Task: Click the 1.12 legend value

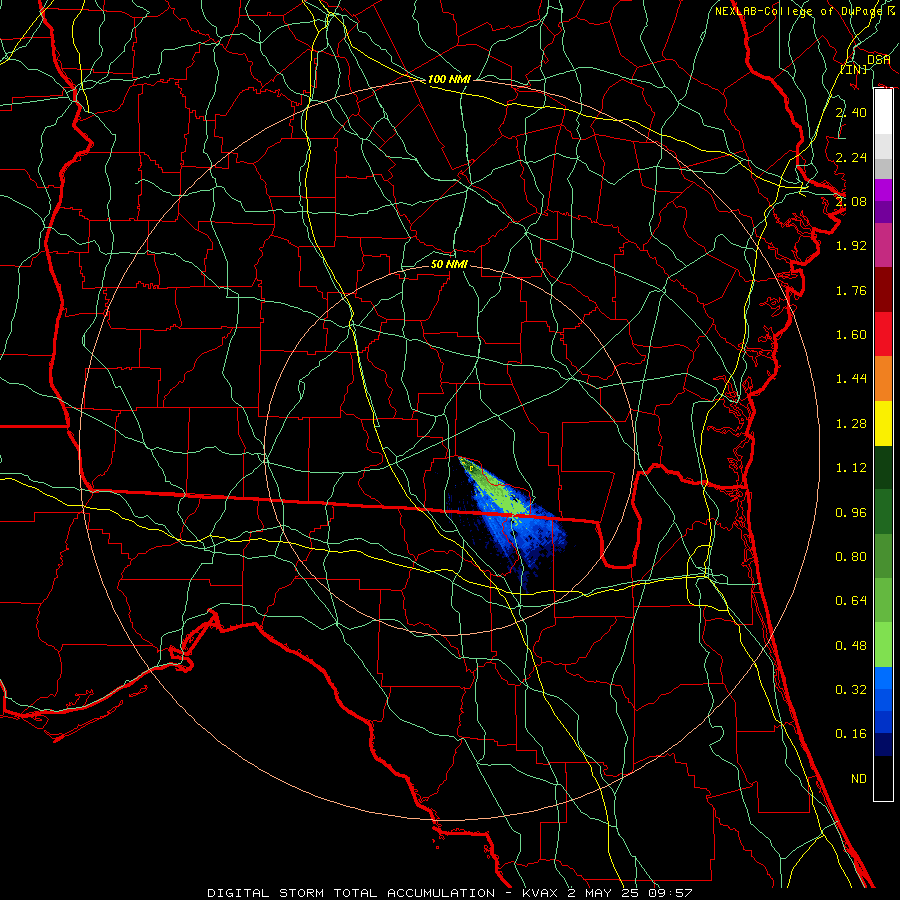Action: [x=851, y=468]
